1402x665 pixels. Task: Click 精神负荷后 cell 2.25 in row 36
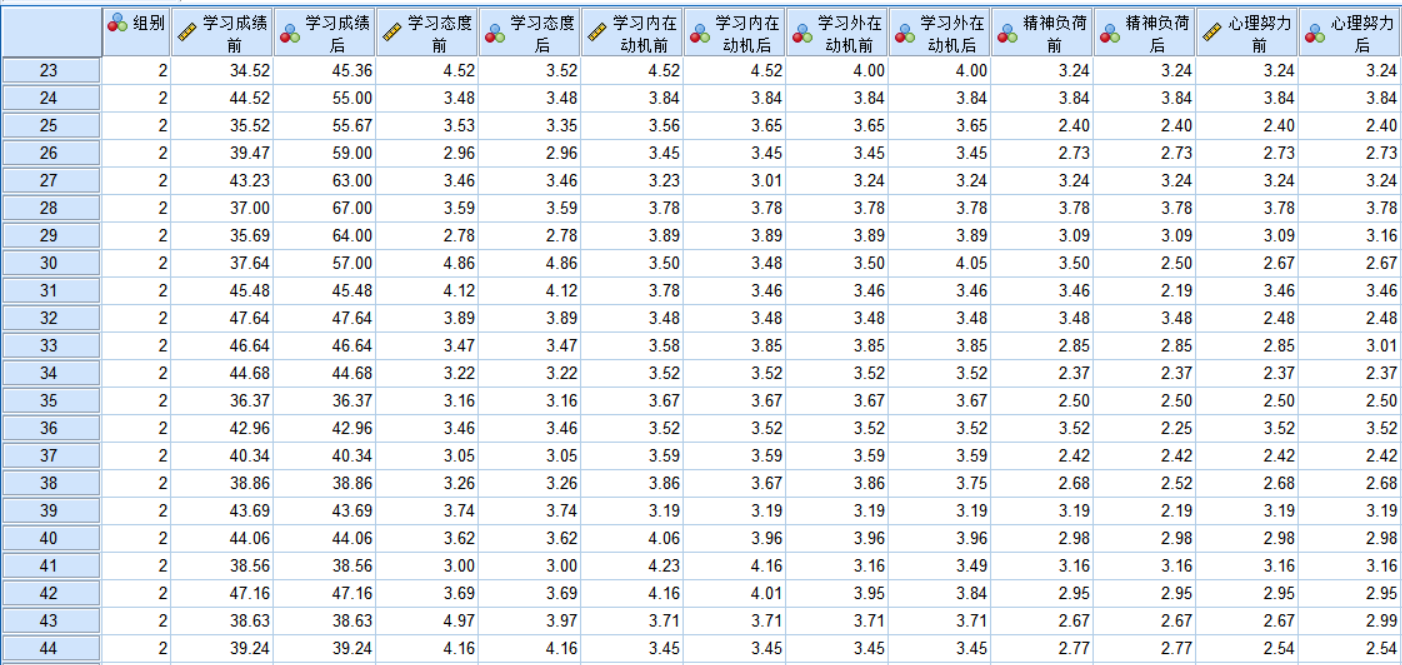pos(1145,428)
